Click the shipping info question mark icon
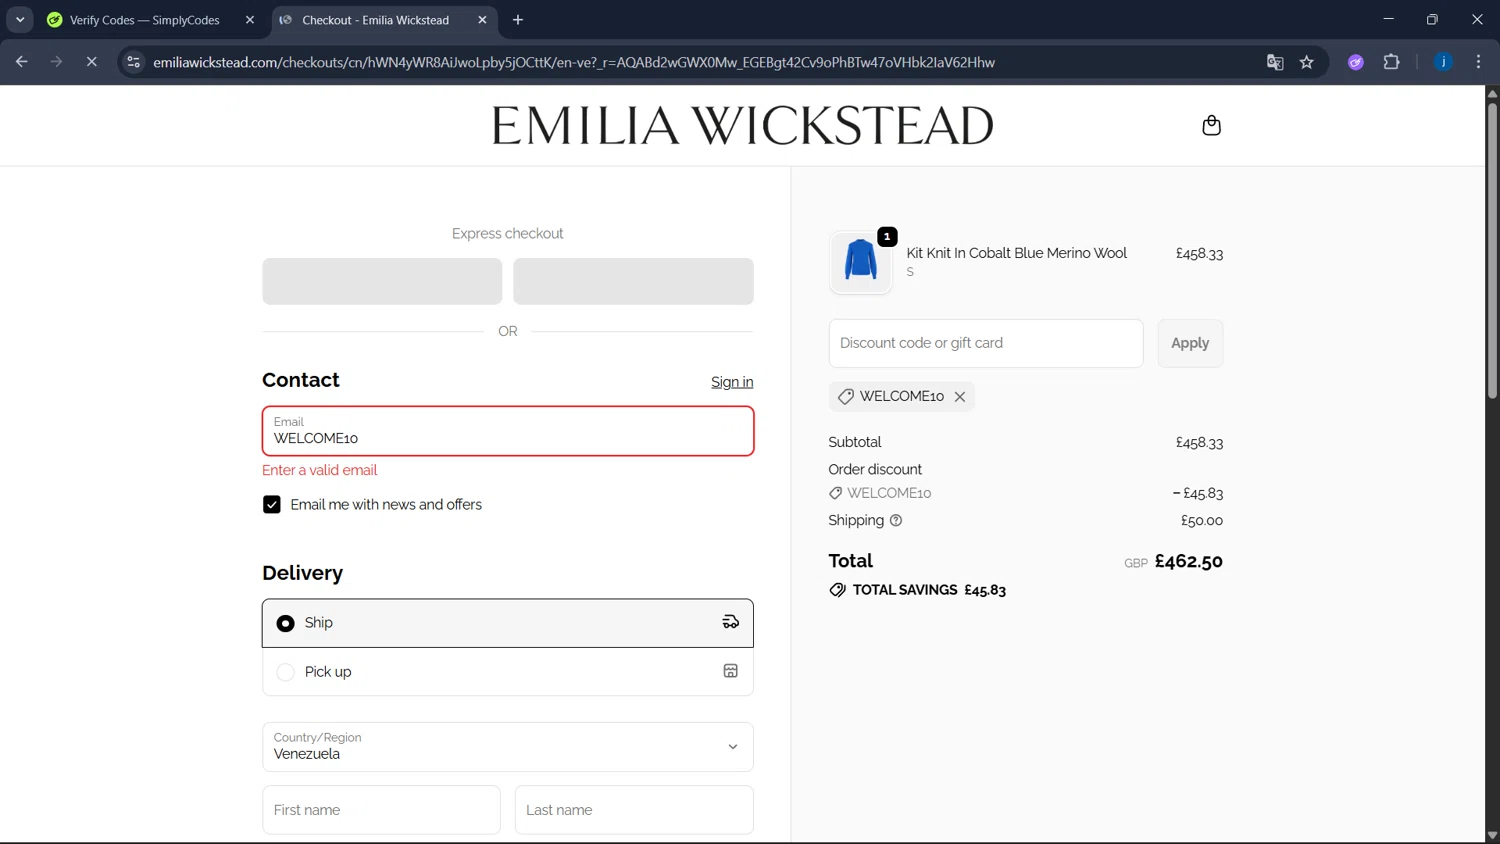The image size is (1500, 844). [x=896, y=520]
